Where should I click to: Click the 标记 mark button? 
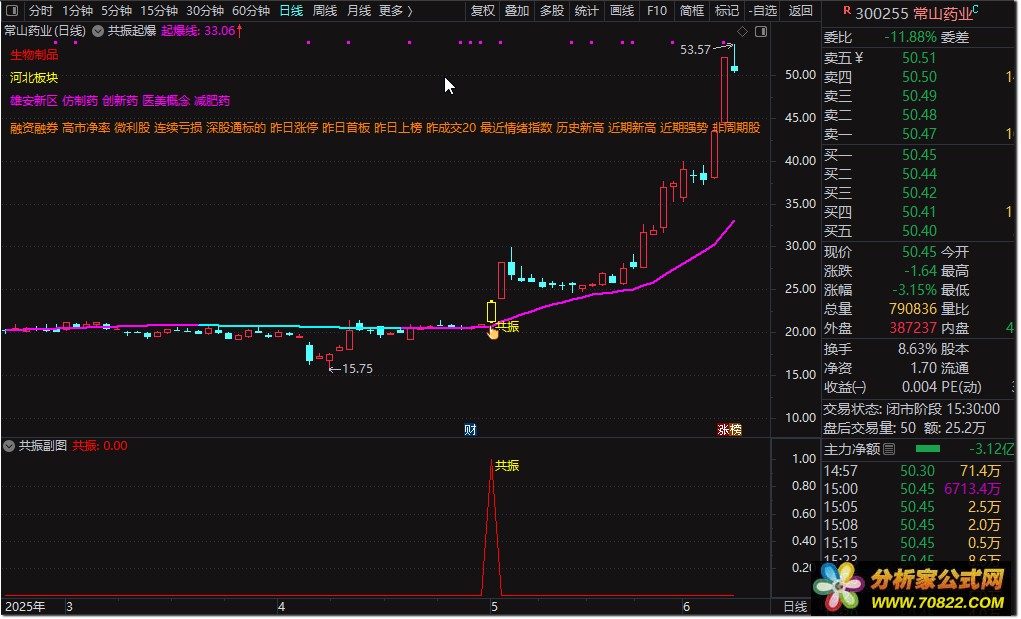pyautogui.click(x=726, y=10)
